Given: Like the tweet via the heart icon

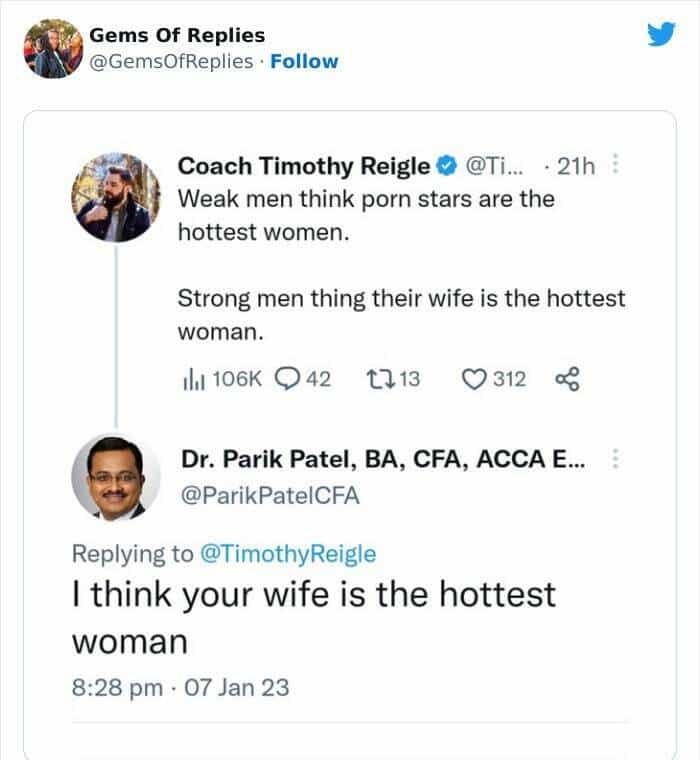Looking at the screenshot, I should point(475,379).
